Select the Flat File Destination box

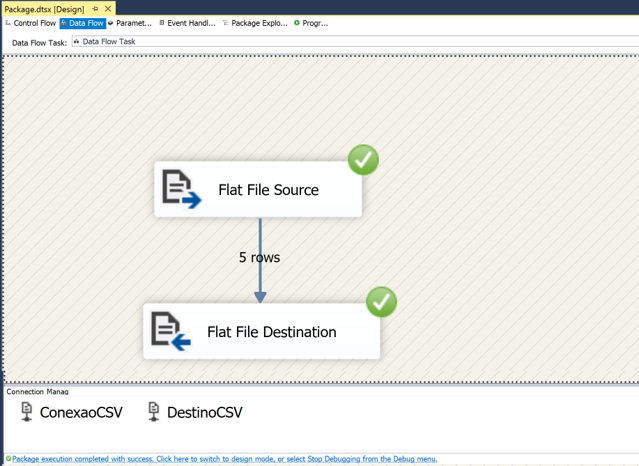pyautogui.click(x=262, y=331)
